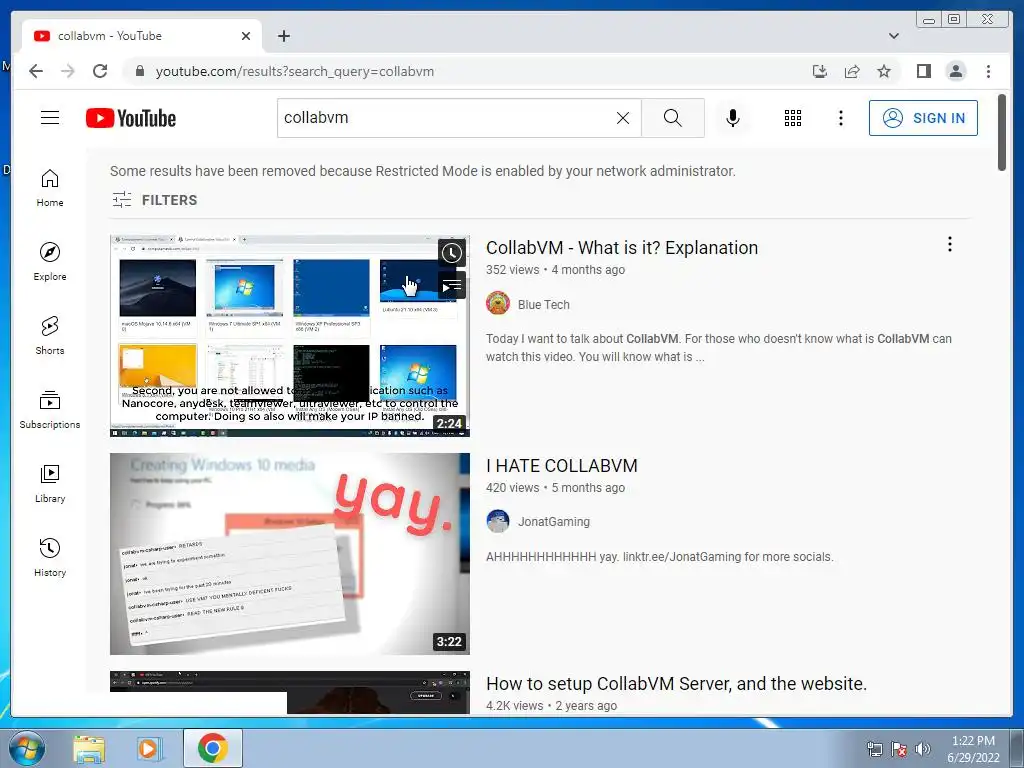The height and width of the screenshot is (768, 1024).
Task: Open Blue Tech channel avatar
Action: [498, 304]
